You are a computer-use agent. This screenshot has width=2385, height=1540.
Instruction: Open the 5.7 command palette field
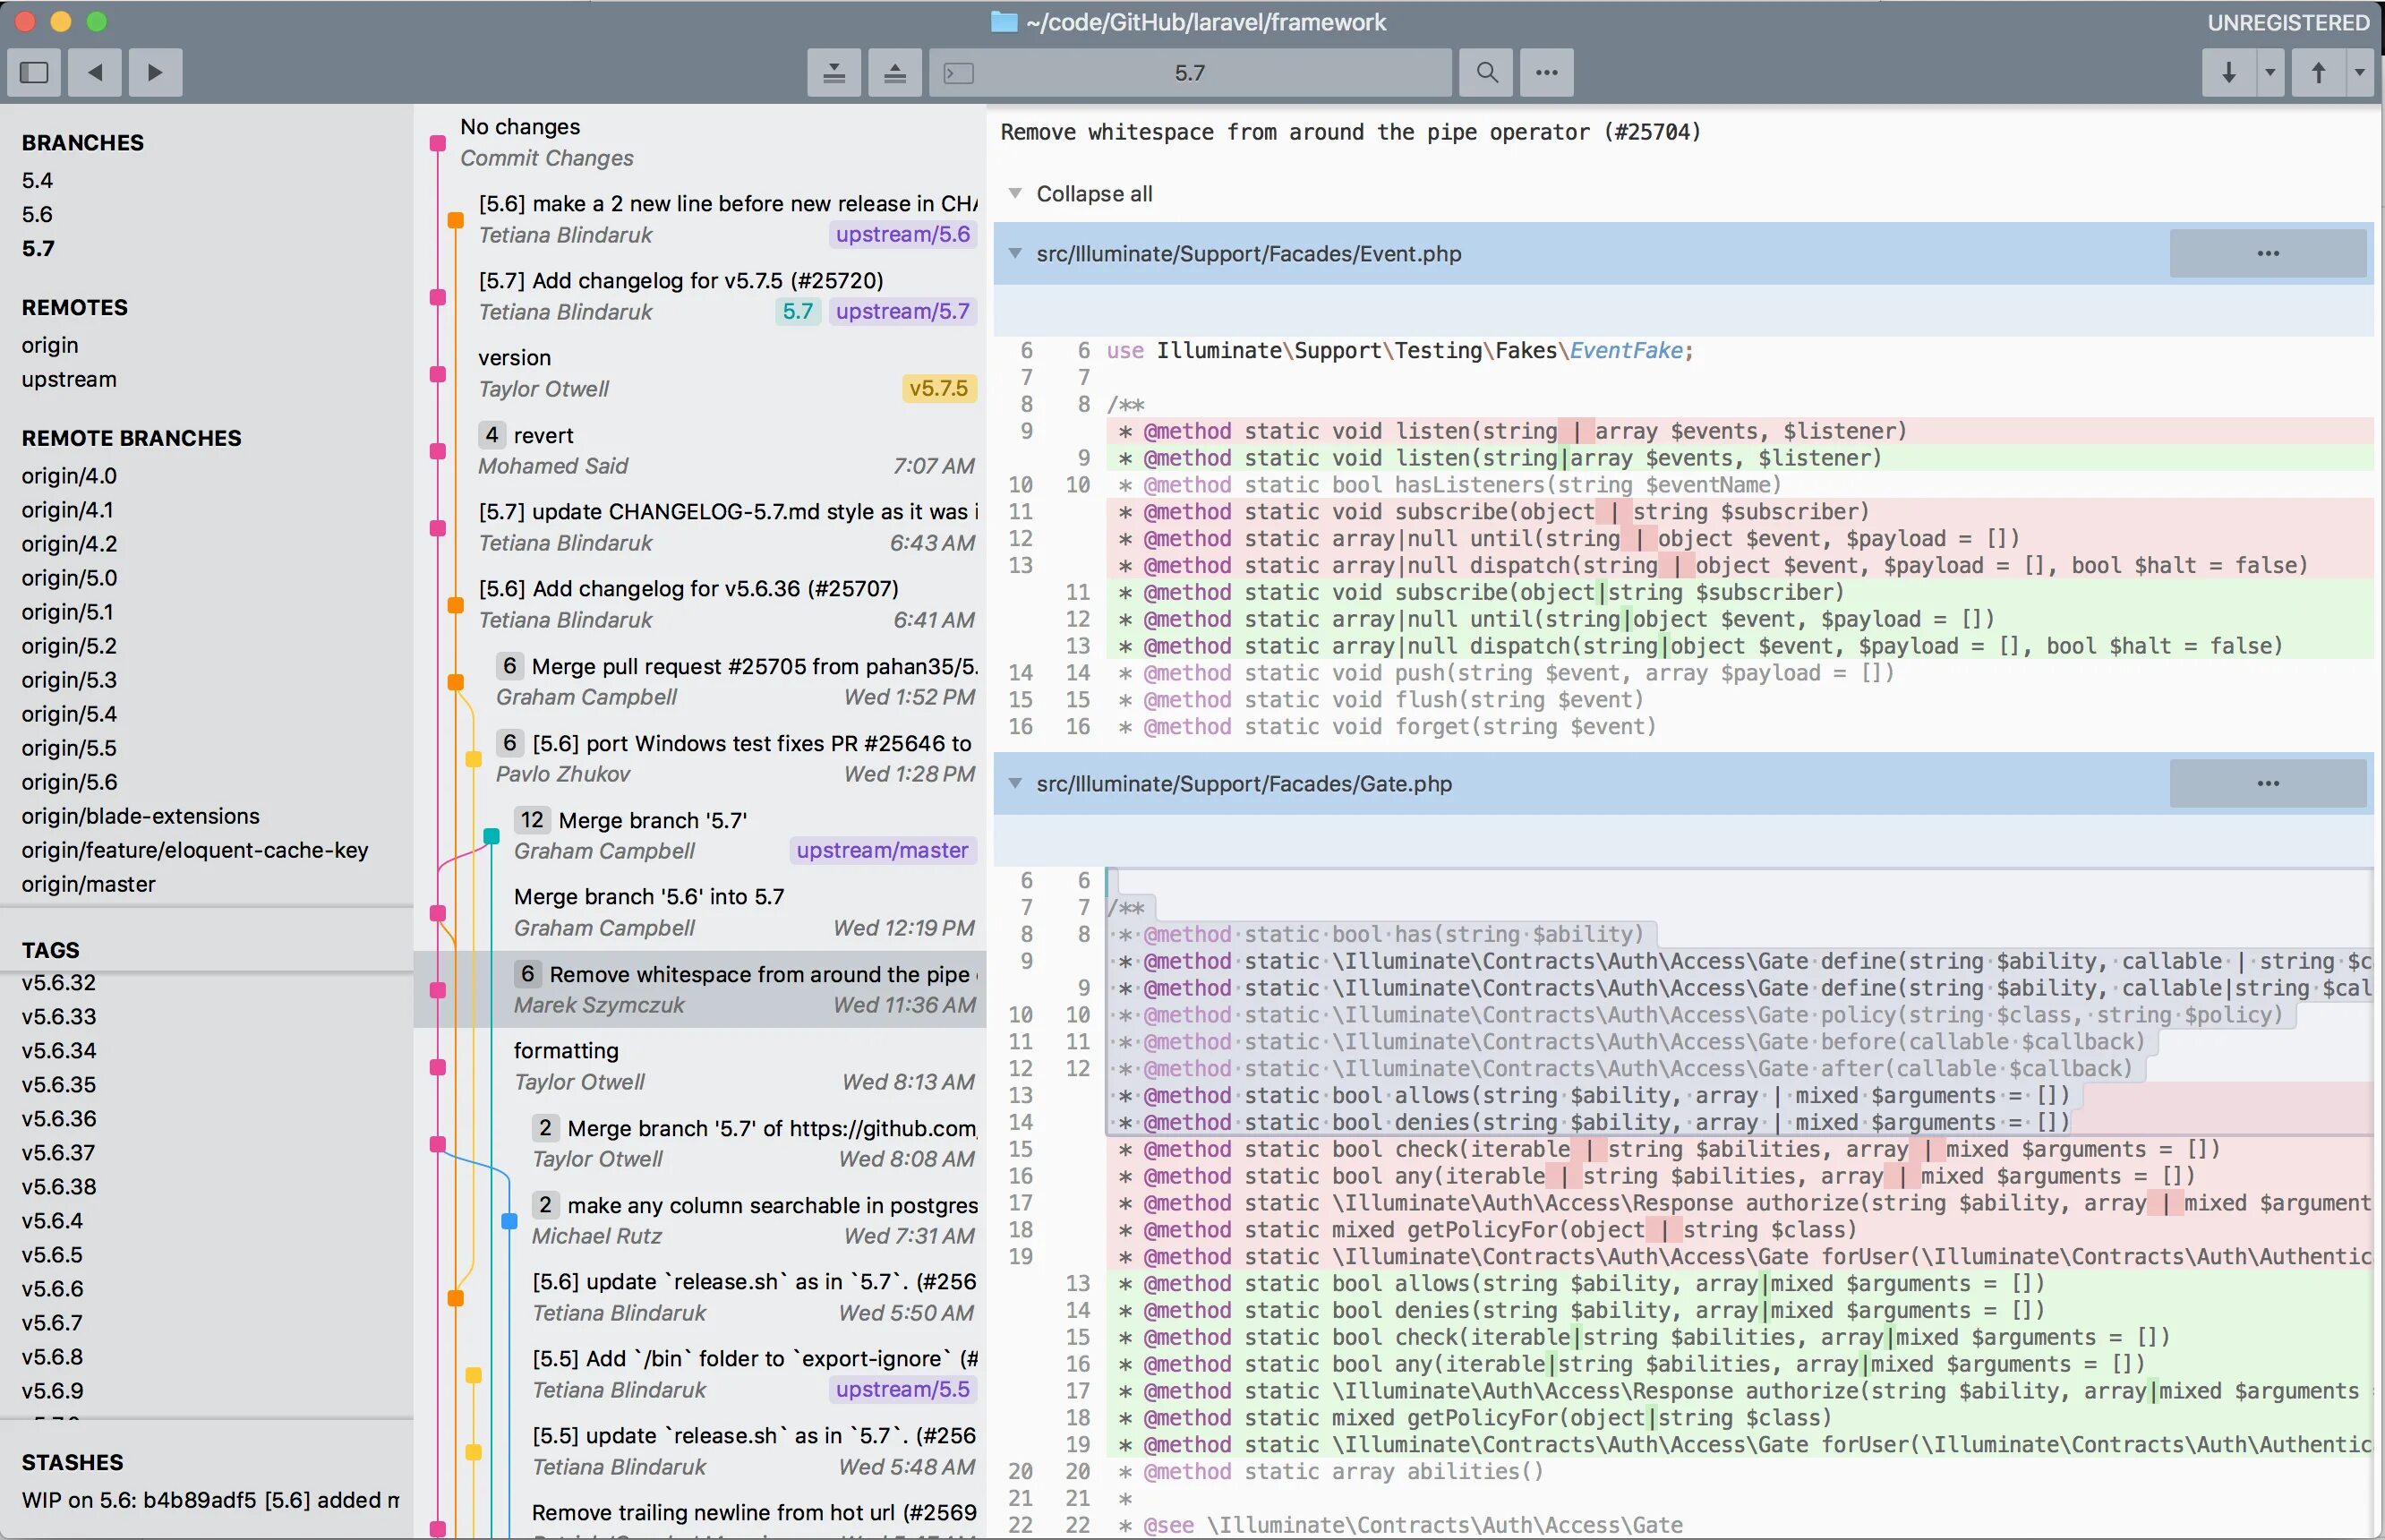[1189, 72]
